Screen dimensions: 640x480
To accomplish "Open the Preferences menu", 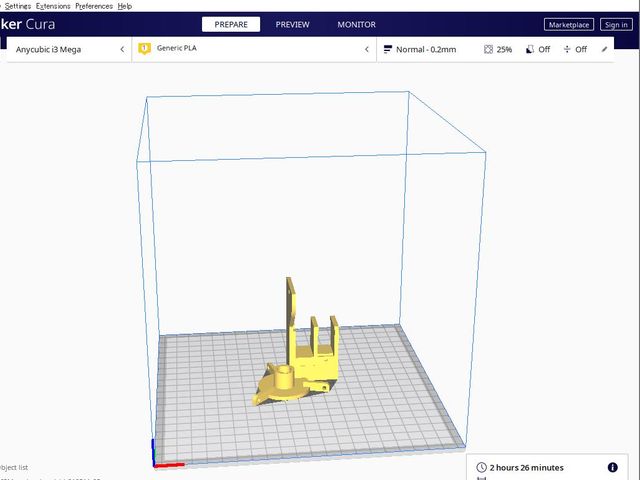I will pyautogui.click(x=94, y=6).
